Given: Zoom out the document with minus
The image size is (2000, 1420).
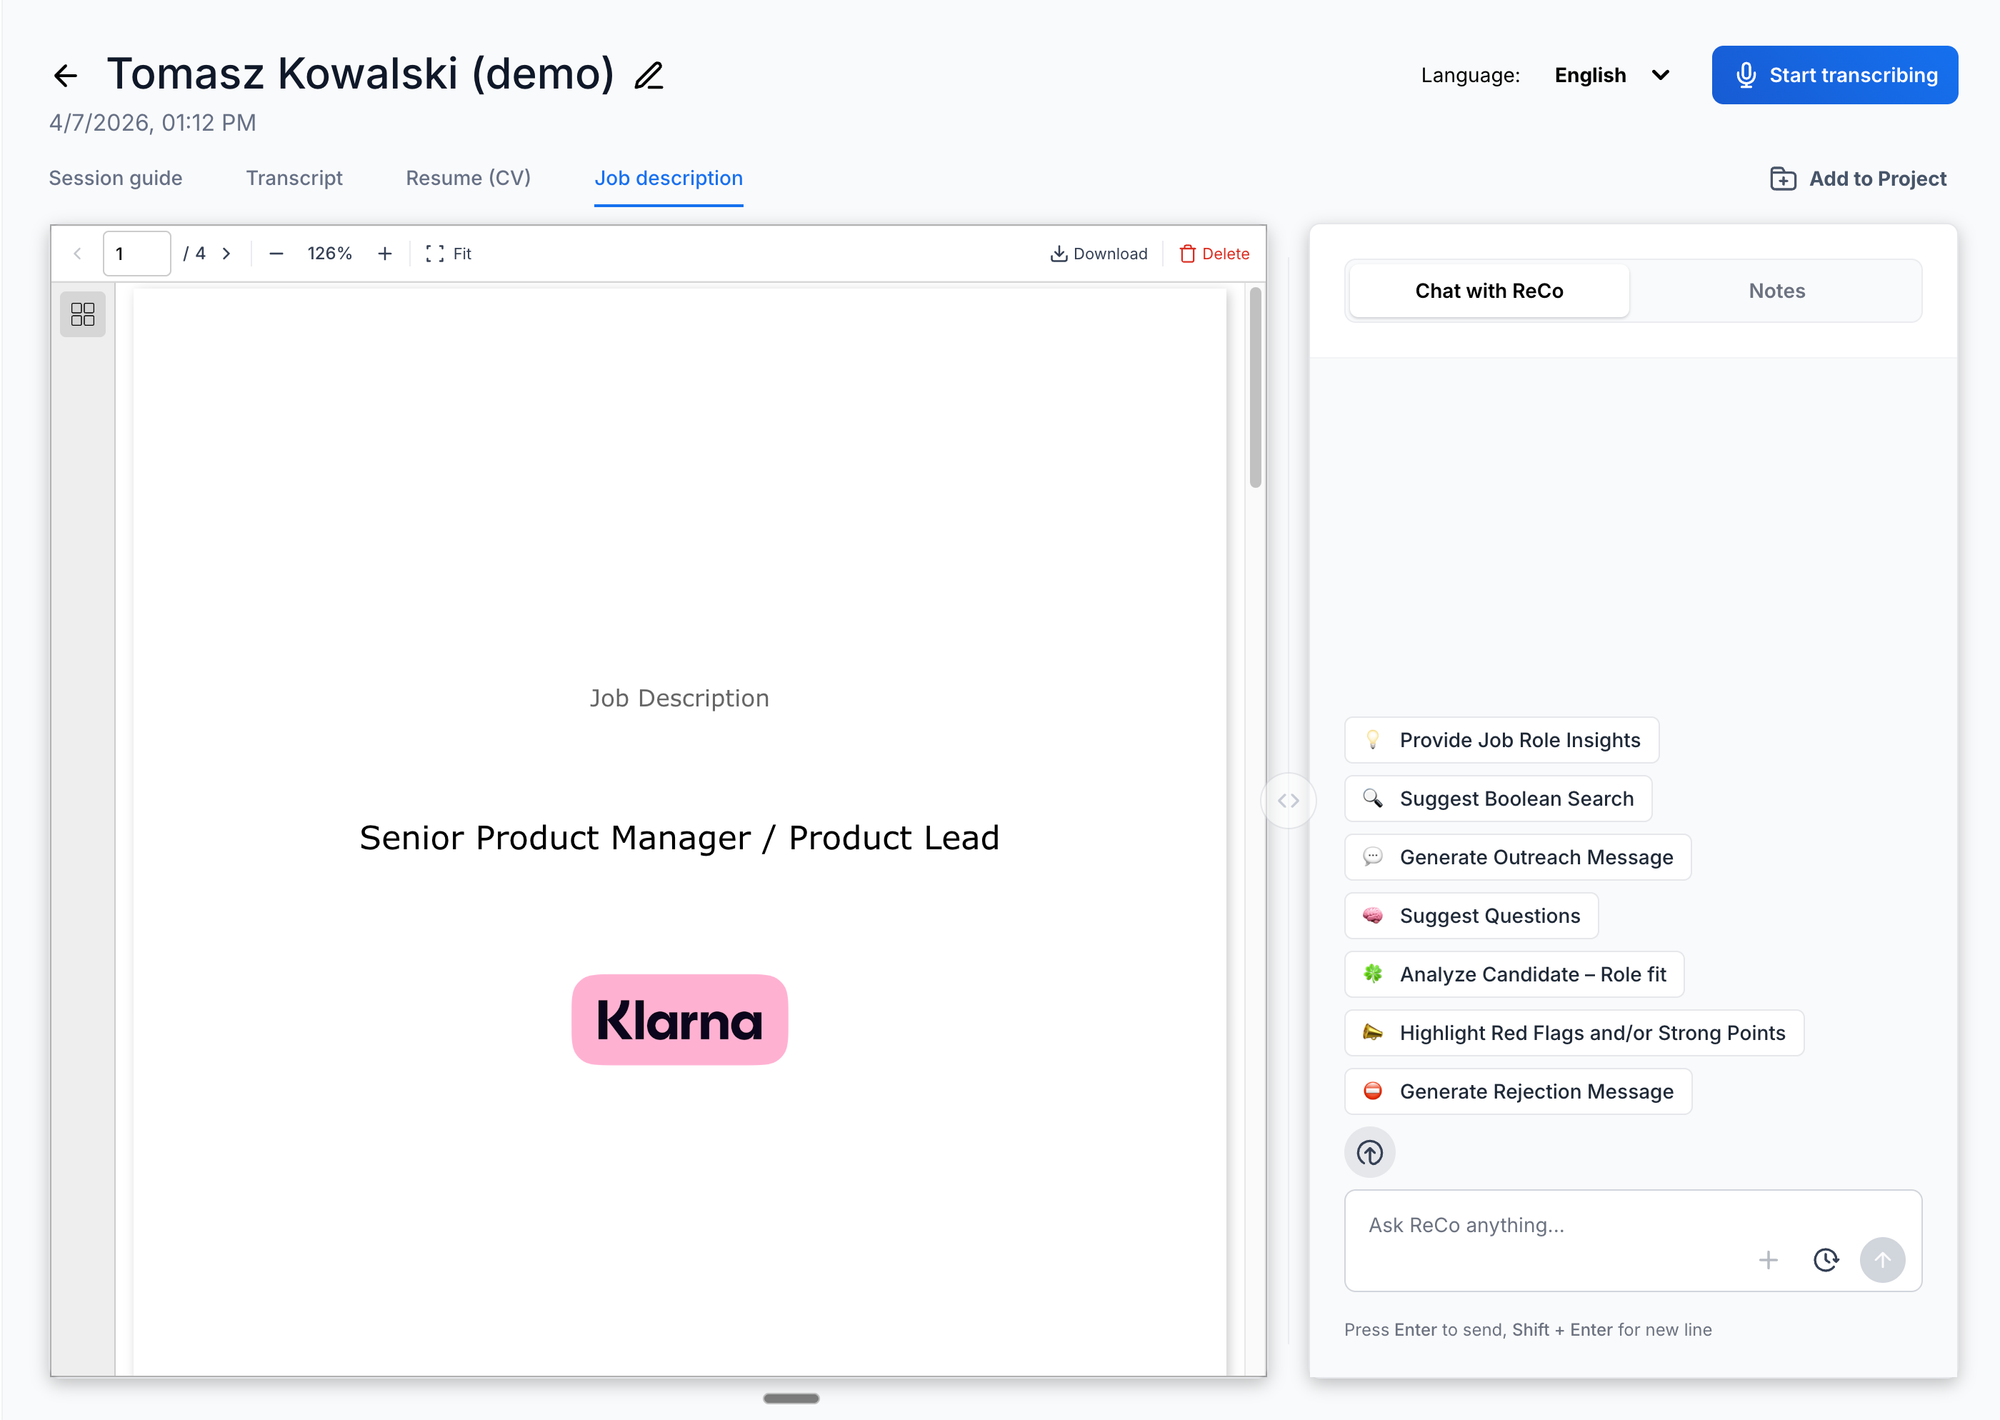Looking at the screenshot, I should point(277,254).
